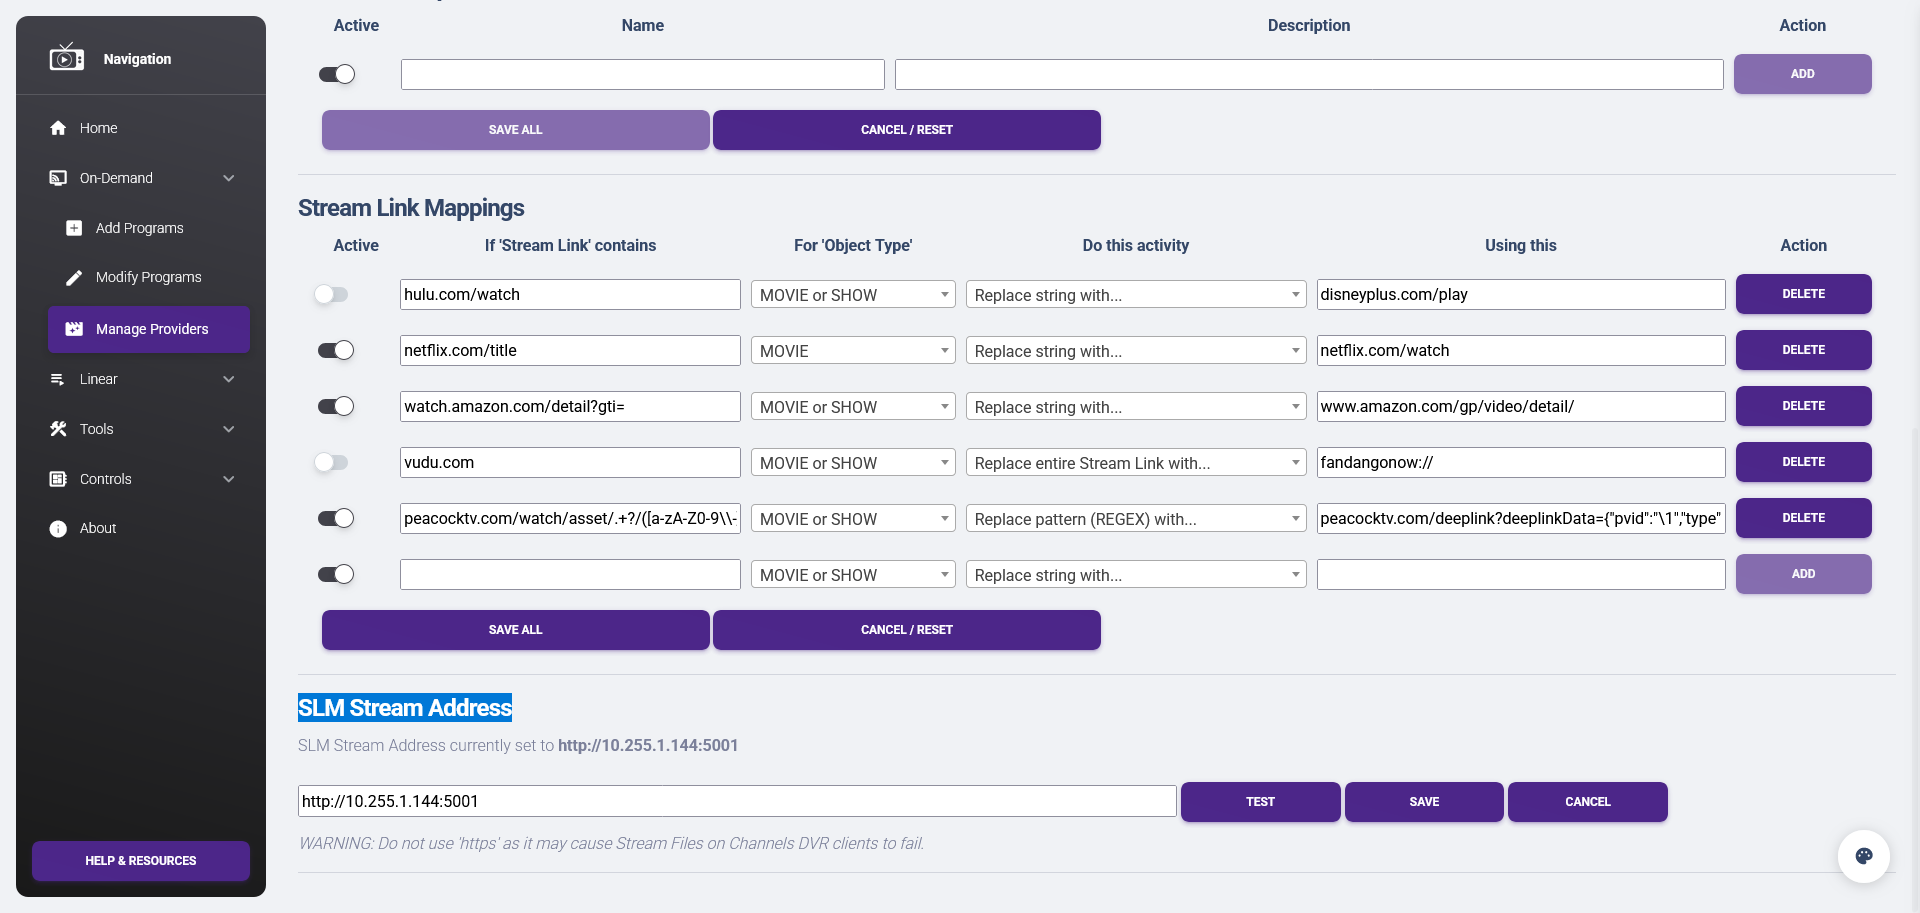Screen dimensions: 1920x913
Task: Click the Add Programs plus icon
Action: click(74, 228)
